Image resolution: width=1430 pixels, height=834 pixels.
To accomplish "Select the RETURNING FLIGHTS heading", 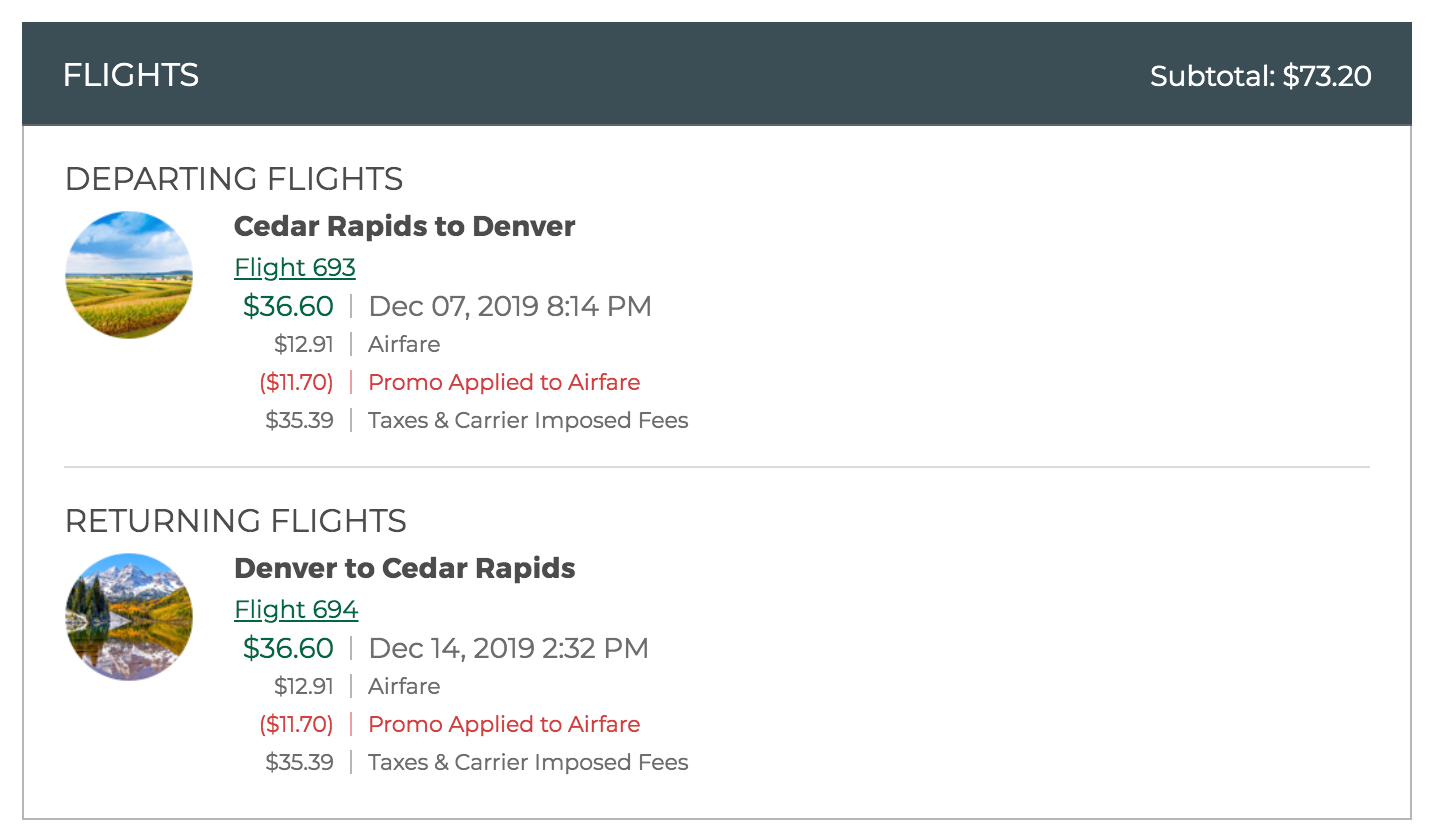I will [x=236, y=521].
